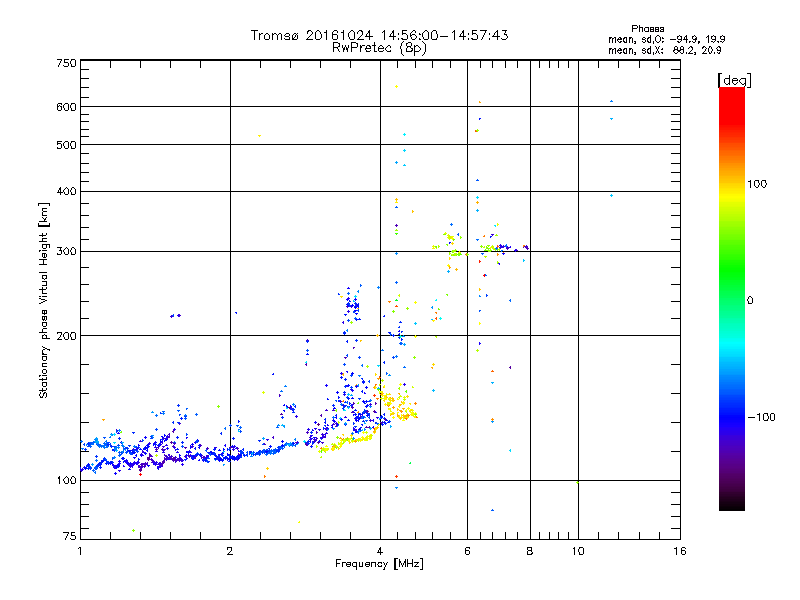Click the y-axis label "750"

tap(66, 63)
